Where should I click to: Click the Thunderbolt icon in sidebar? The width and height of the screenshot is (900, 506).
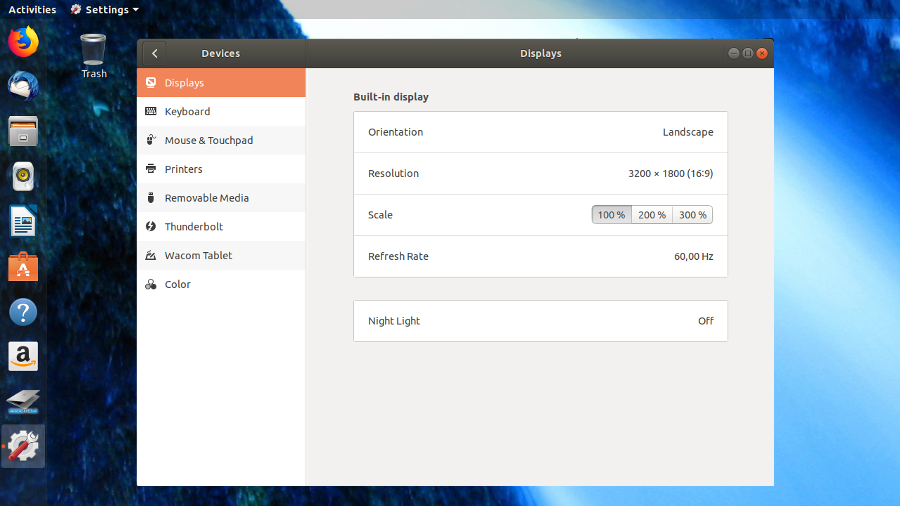click(151, 227)
